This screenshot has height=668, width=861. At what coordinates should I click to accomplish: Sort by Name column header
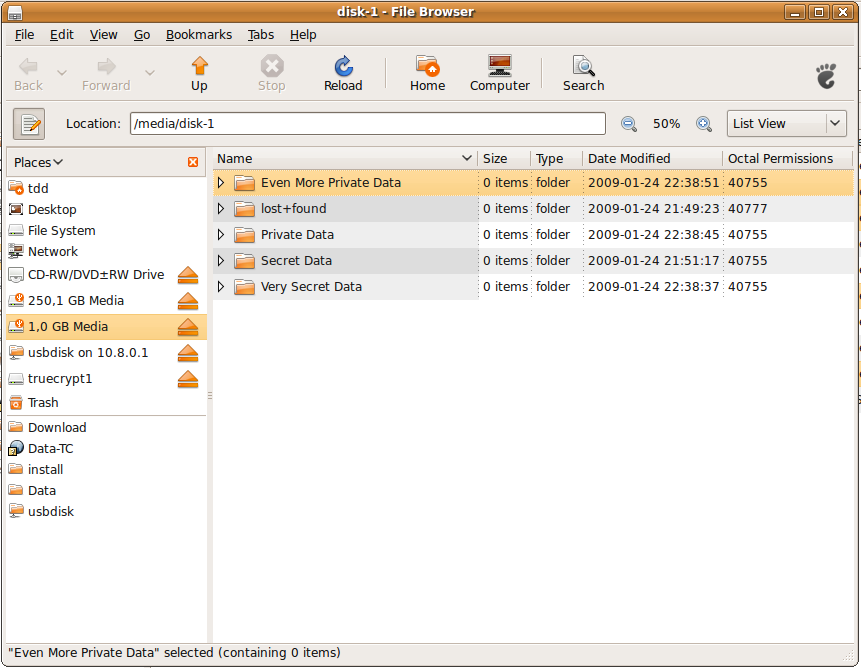tap(345, 159)
